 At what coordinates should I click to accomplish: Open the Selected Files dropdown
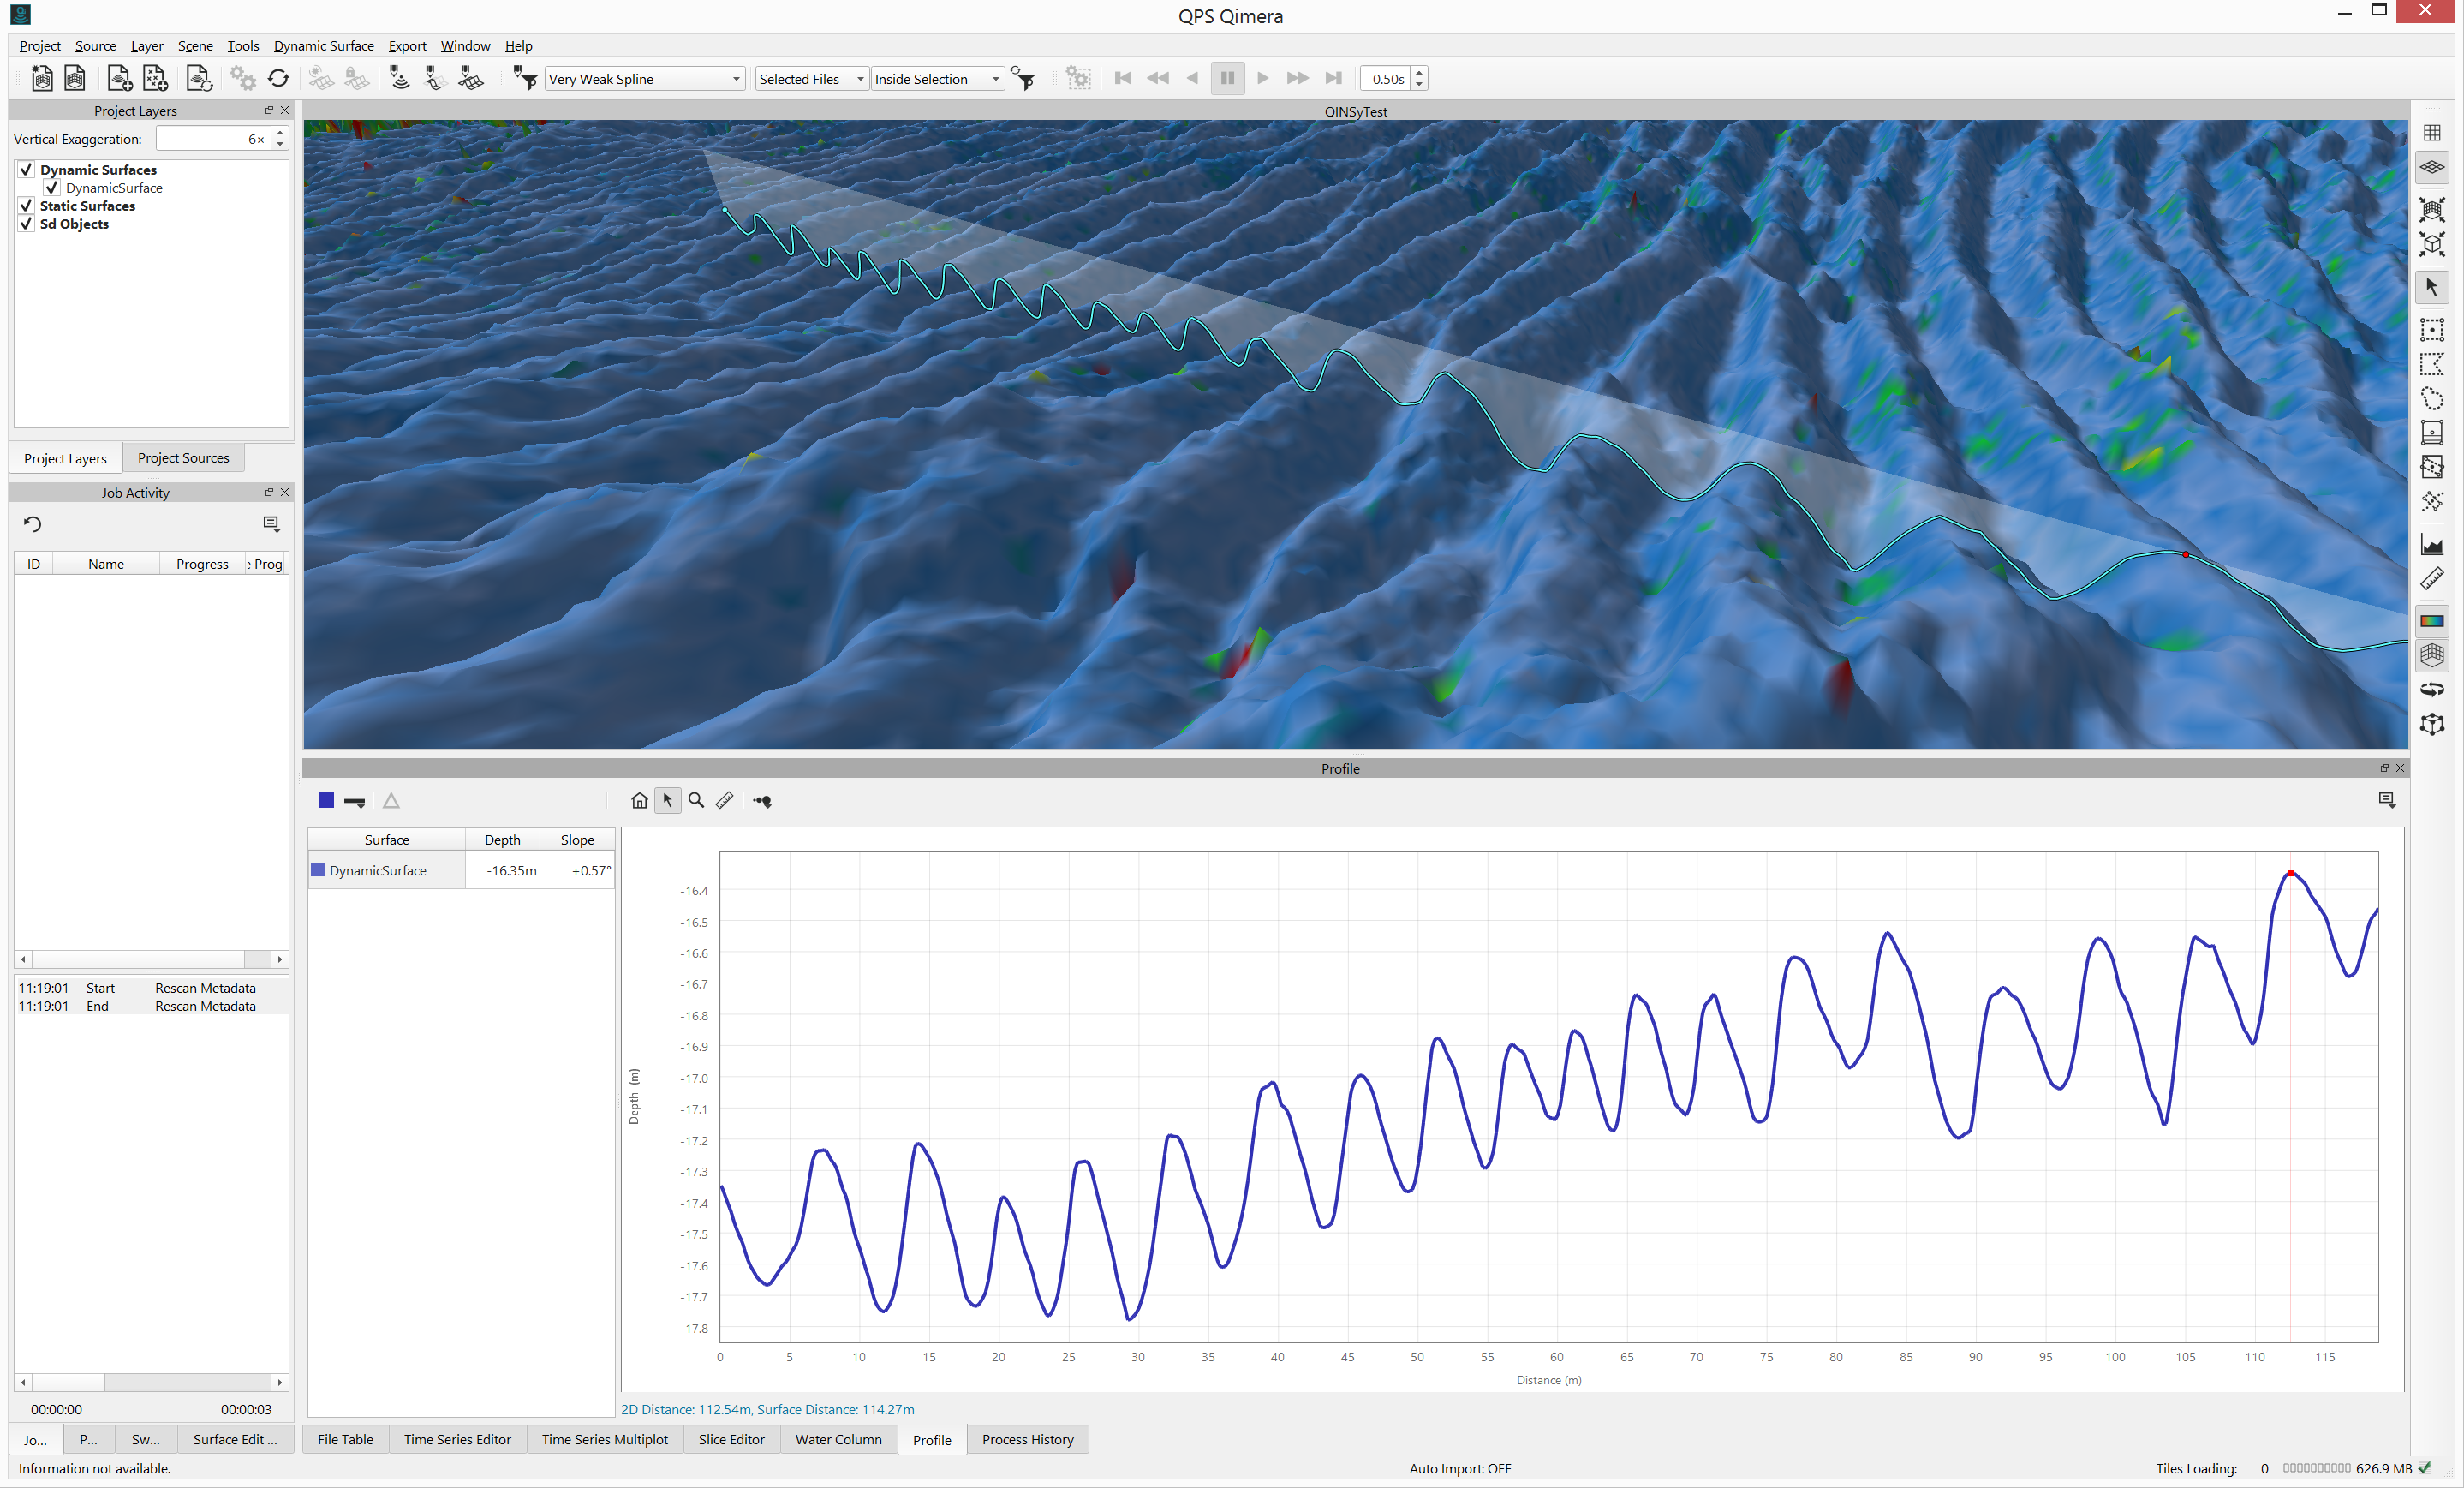(x=810, y=79)
